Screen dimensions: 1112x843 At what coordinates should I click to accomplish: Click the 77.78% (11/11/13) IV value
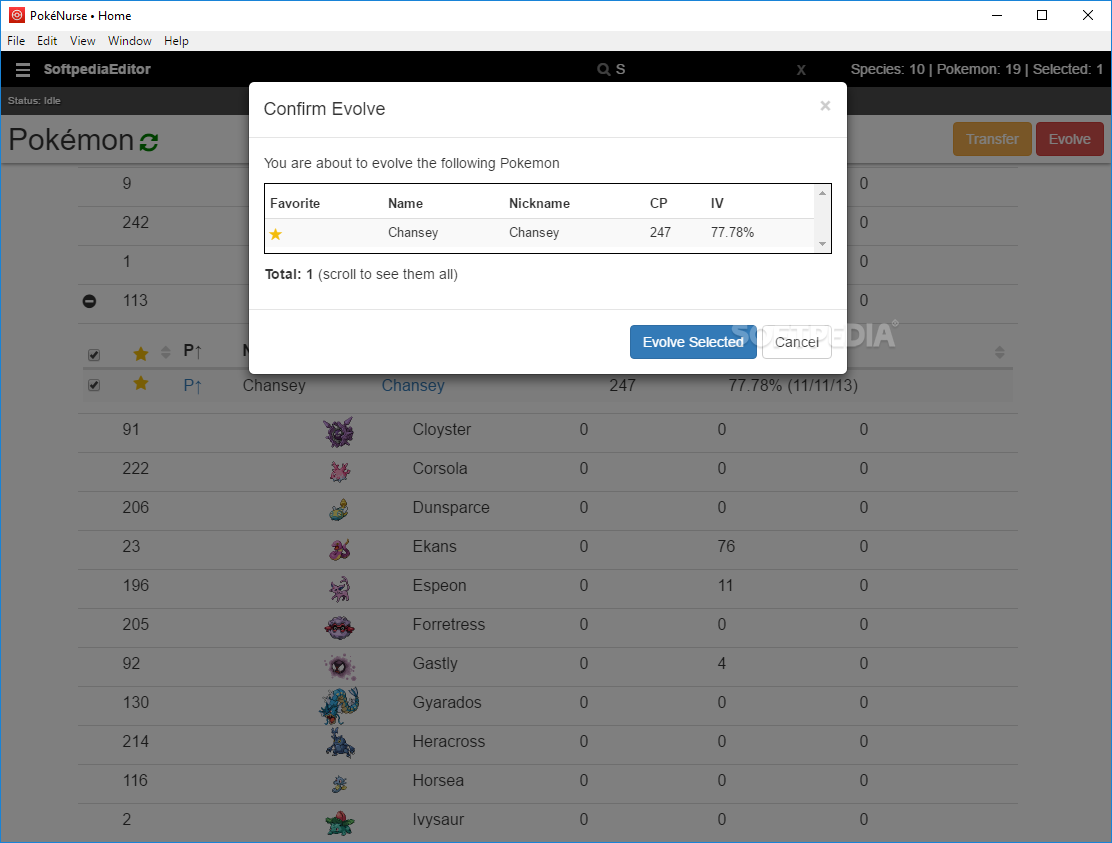click(x=793, y=386)
